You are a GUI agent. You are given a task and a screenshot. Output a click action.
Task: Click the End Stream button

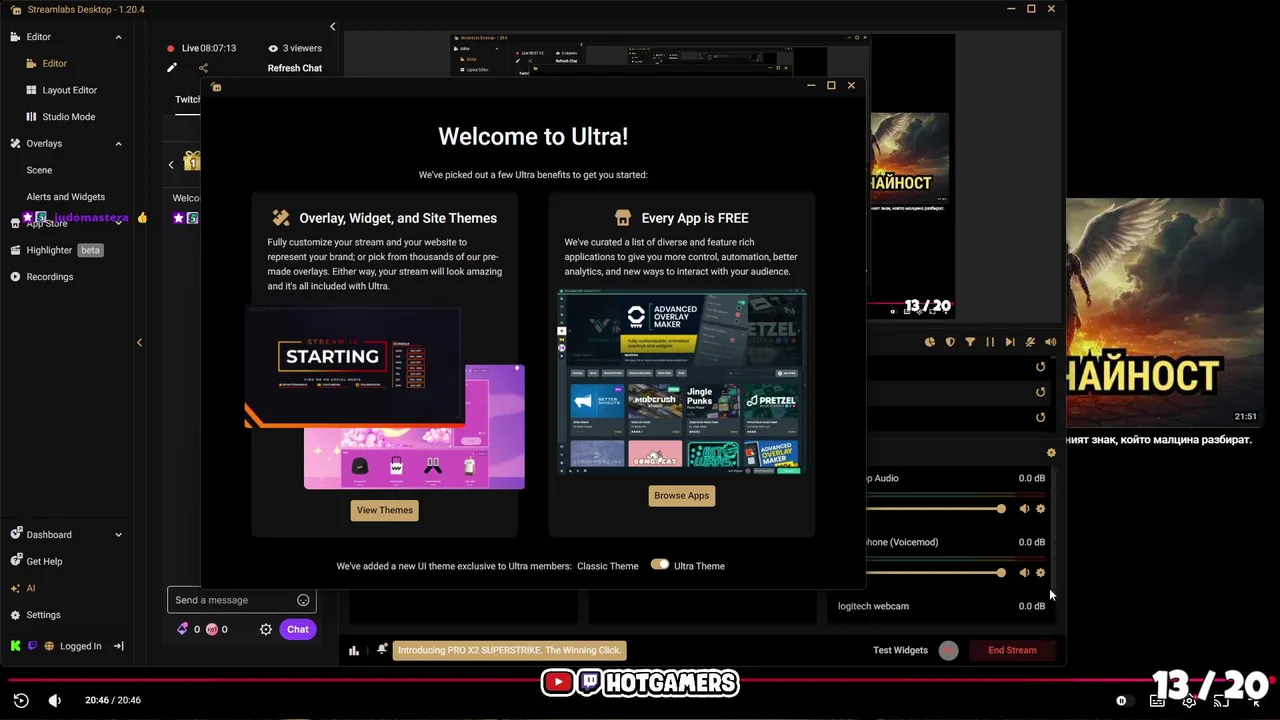[x=1012, y=650]
